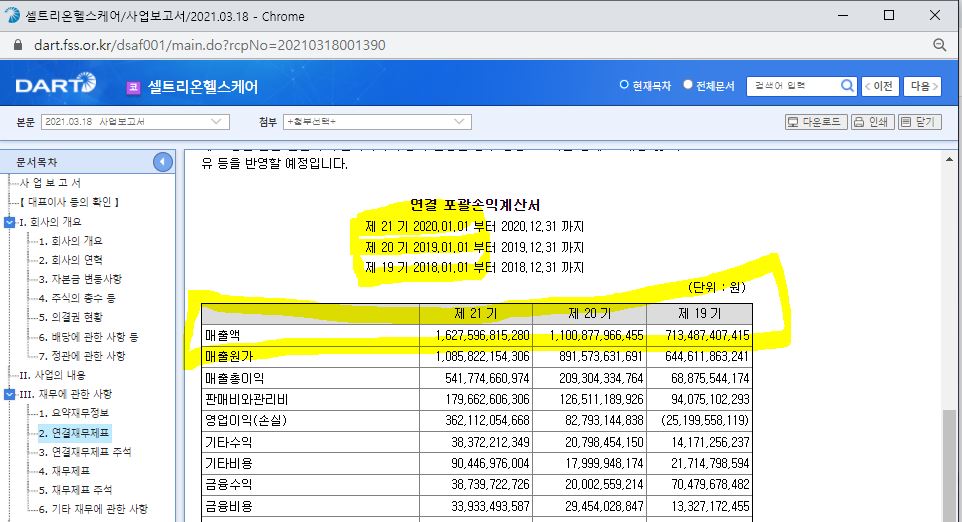Click the URL address bar
The height and width of the screenshot is (522, 962).
tap(209, 45)
